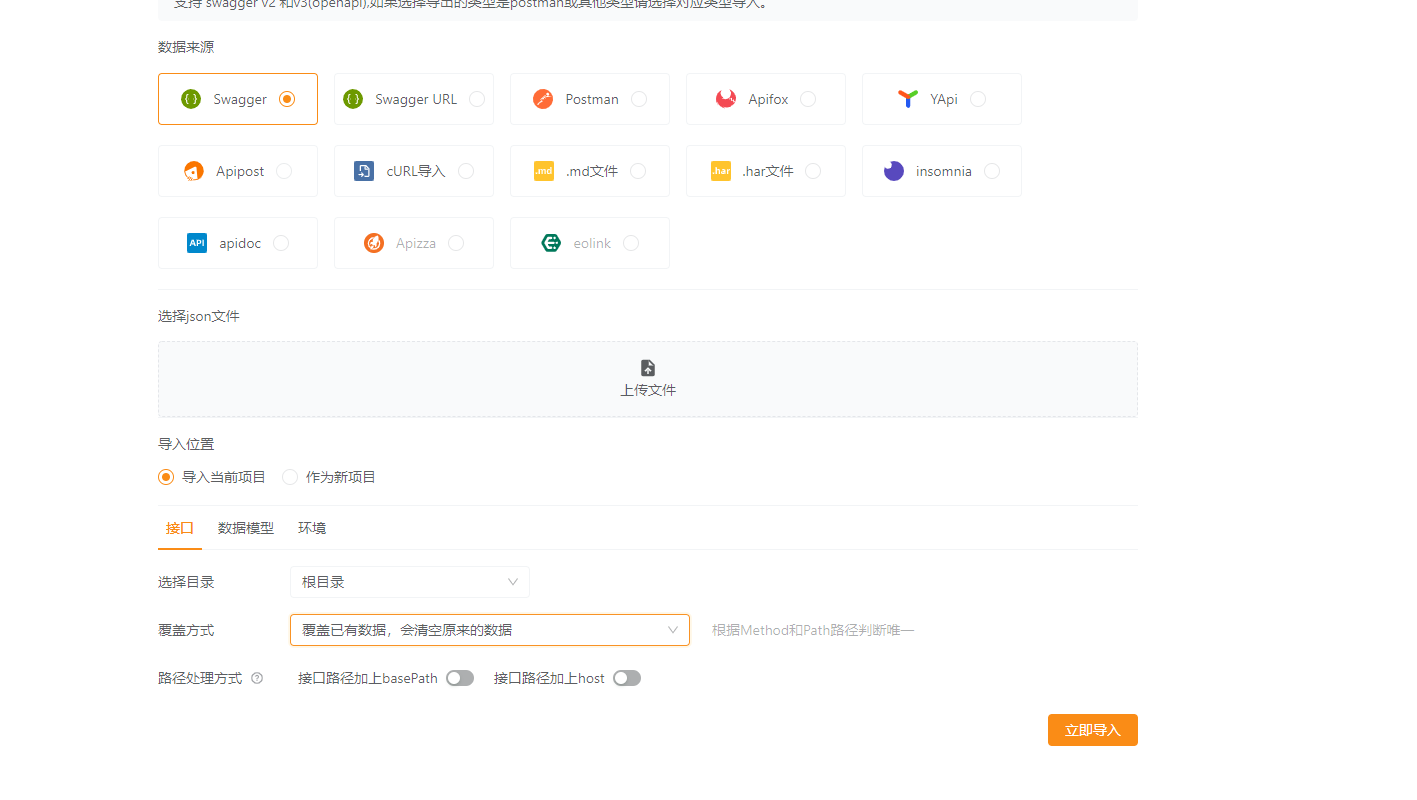
Task: Switch to the 数据模型 tab
Action: pos(245,527)
